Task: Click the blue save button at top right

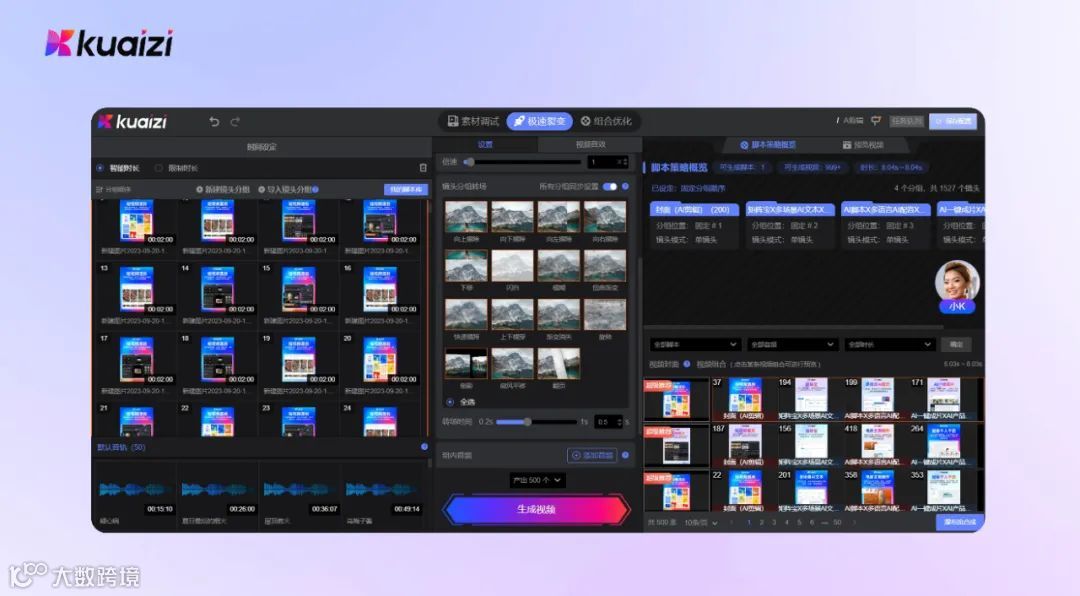Action: [x=953, y=121]
